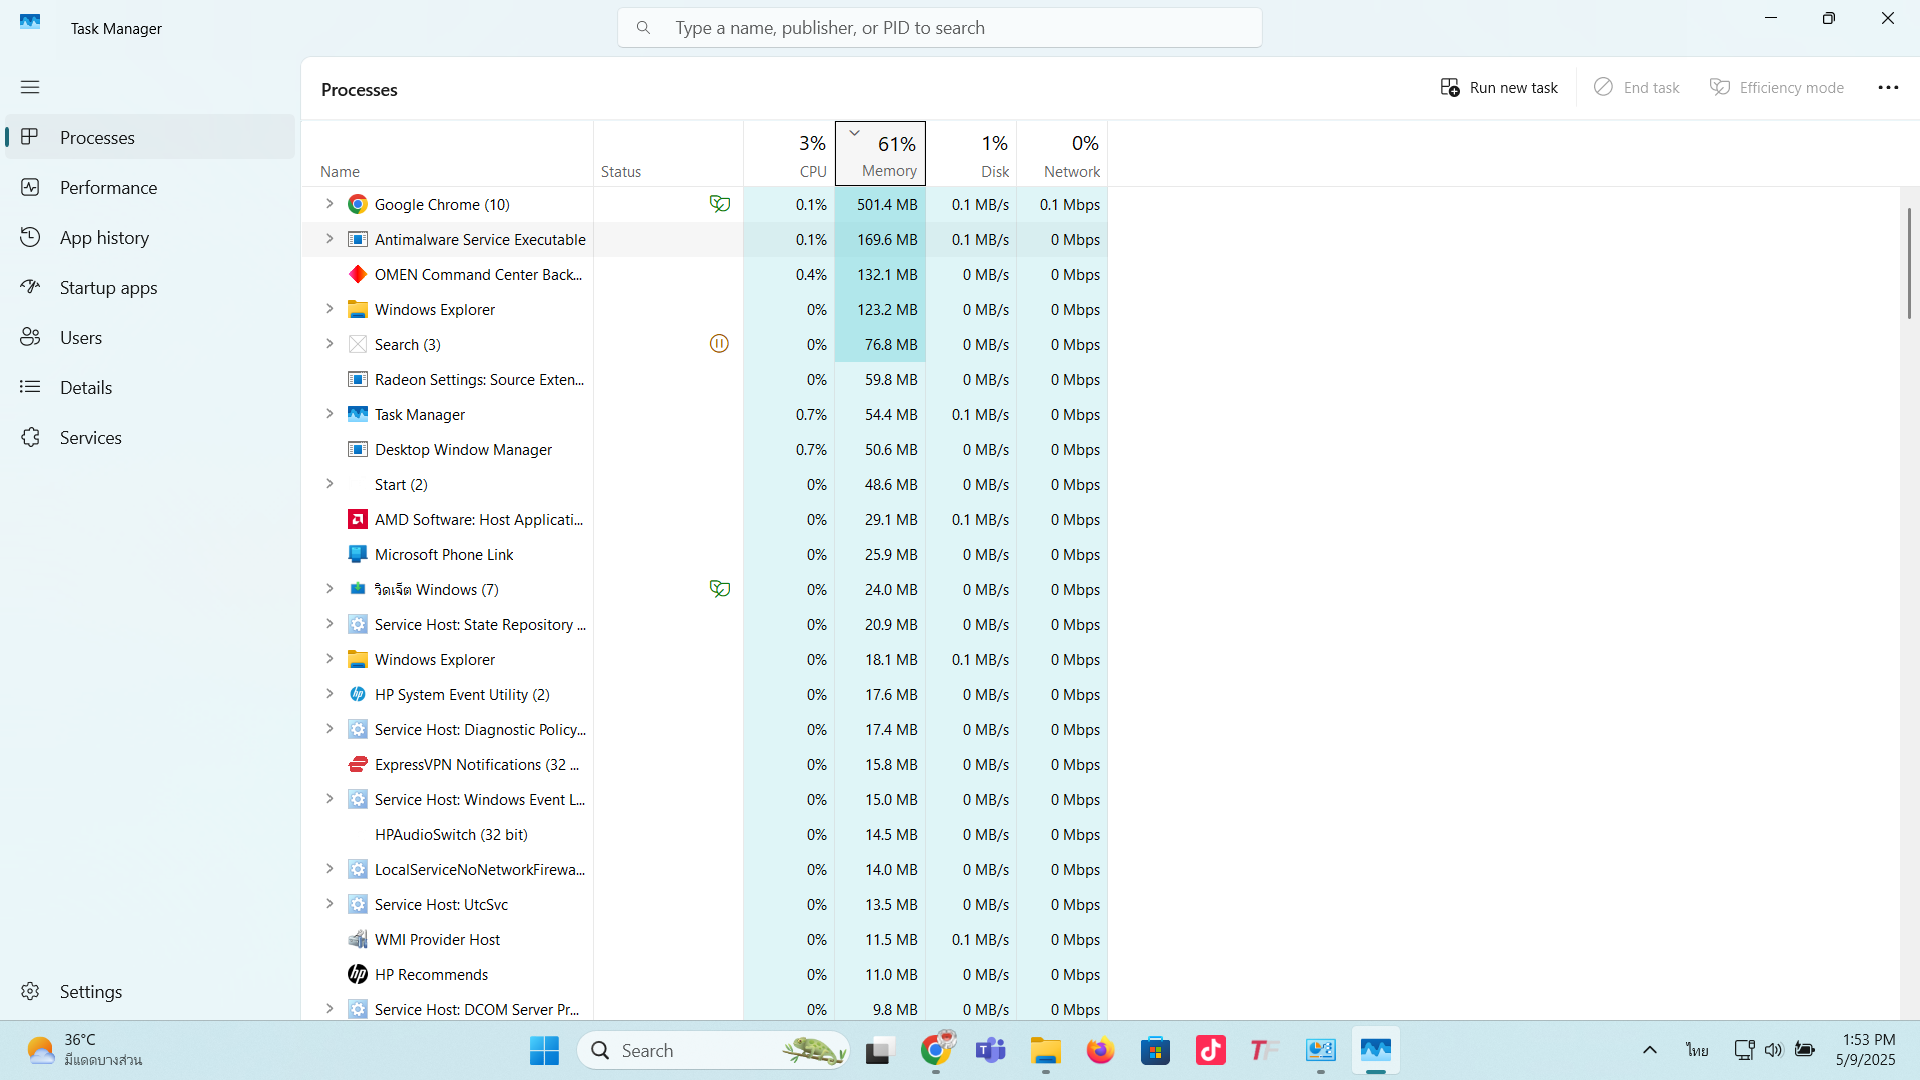Open File Explorer from the taskbar
The image size is (1920, 1080).
coord(1045,1050)
